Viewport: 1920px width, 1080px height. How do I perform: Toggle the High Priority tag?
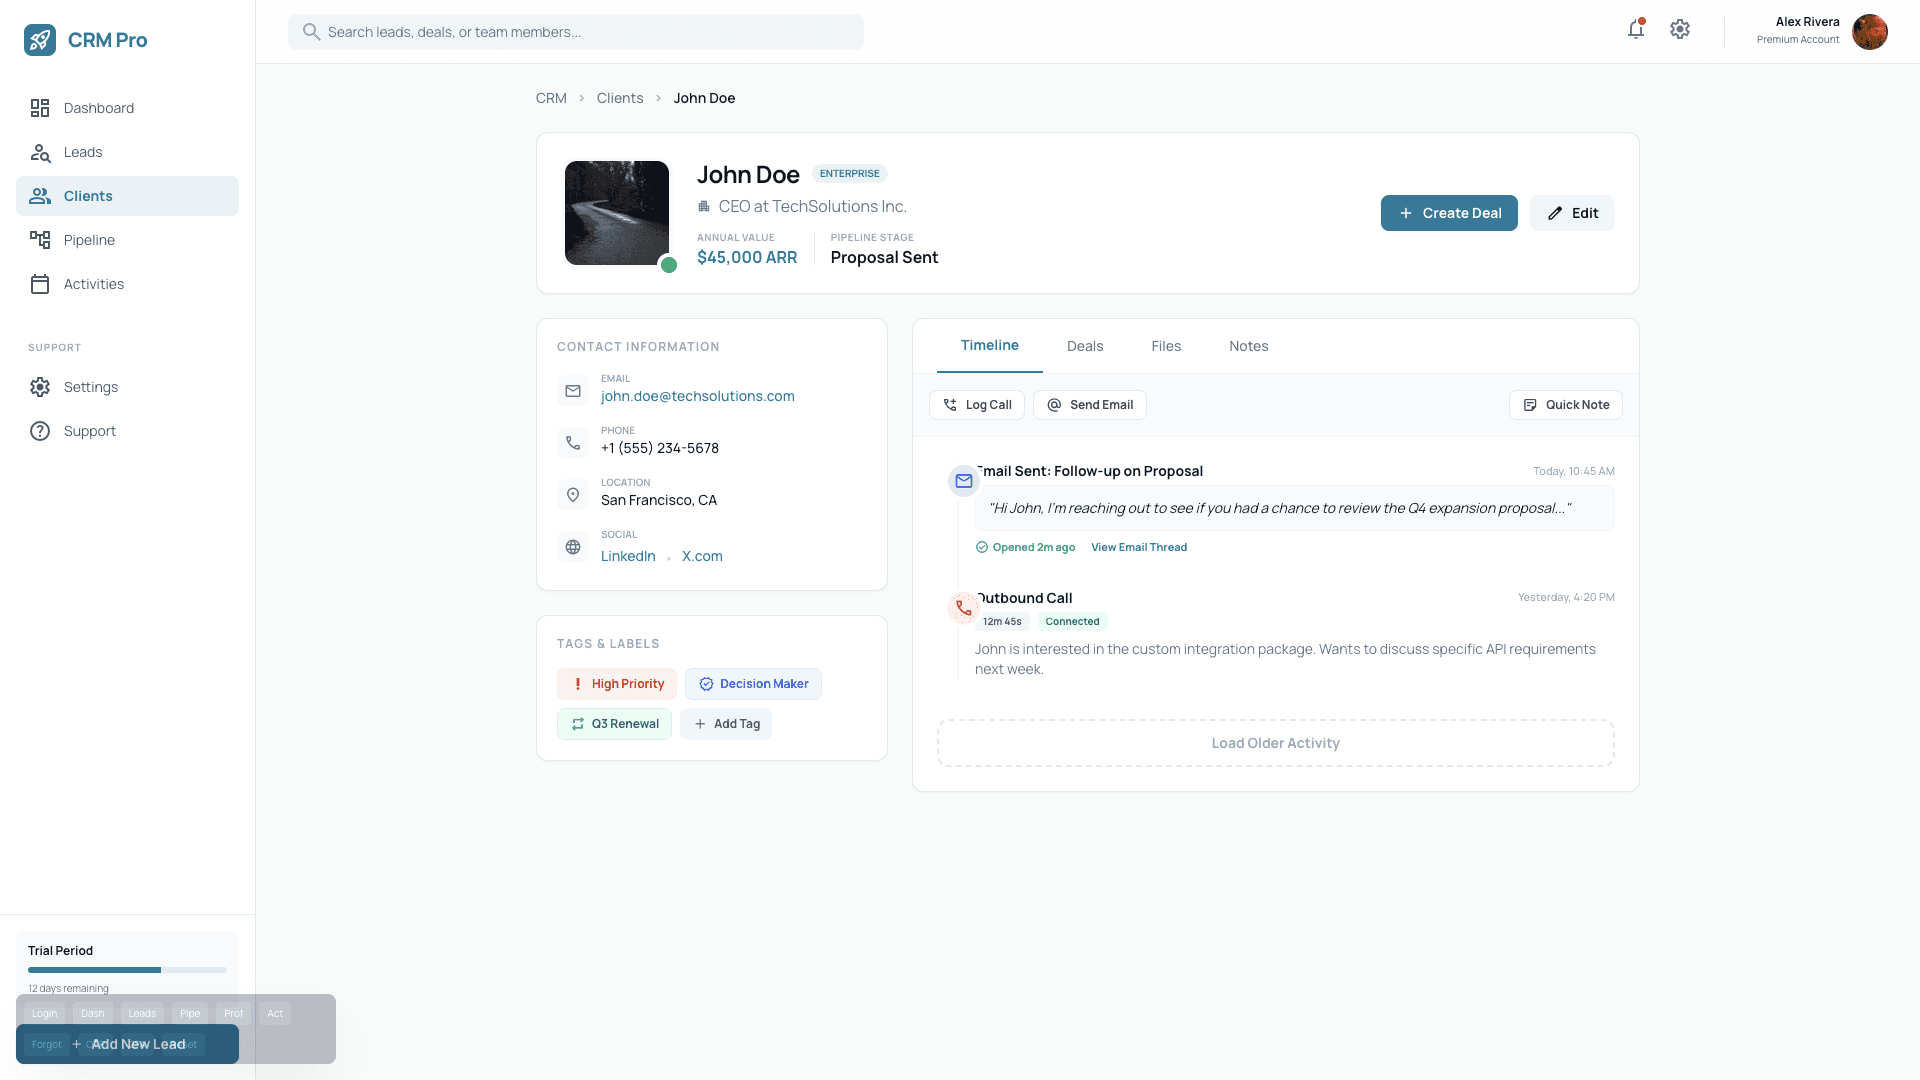tap(616, 683)
